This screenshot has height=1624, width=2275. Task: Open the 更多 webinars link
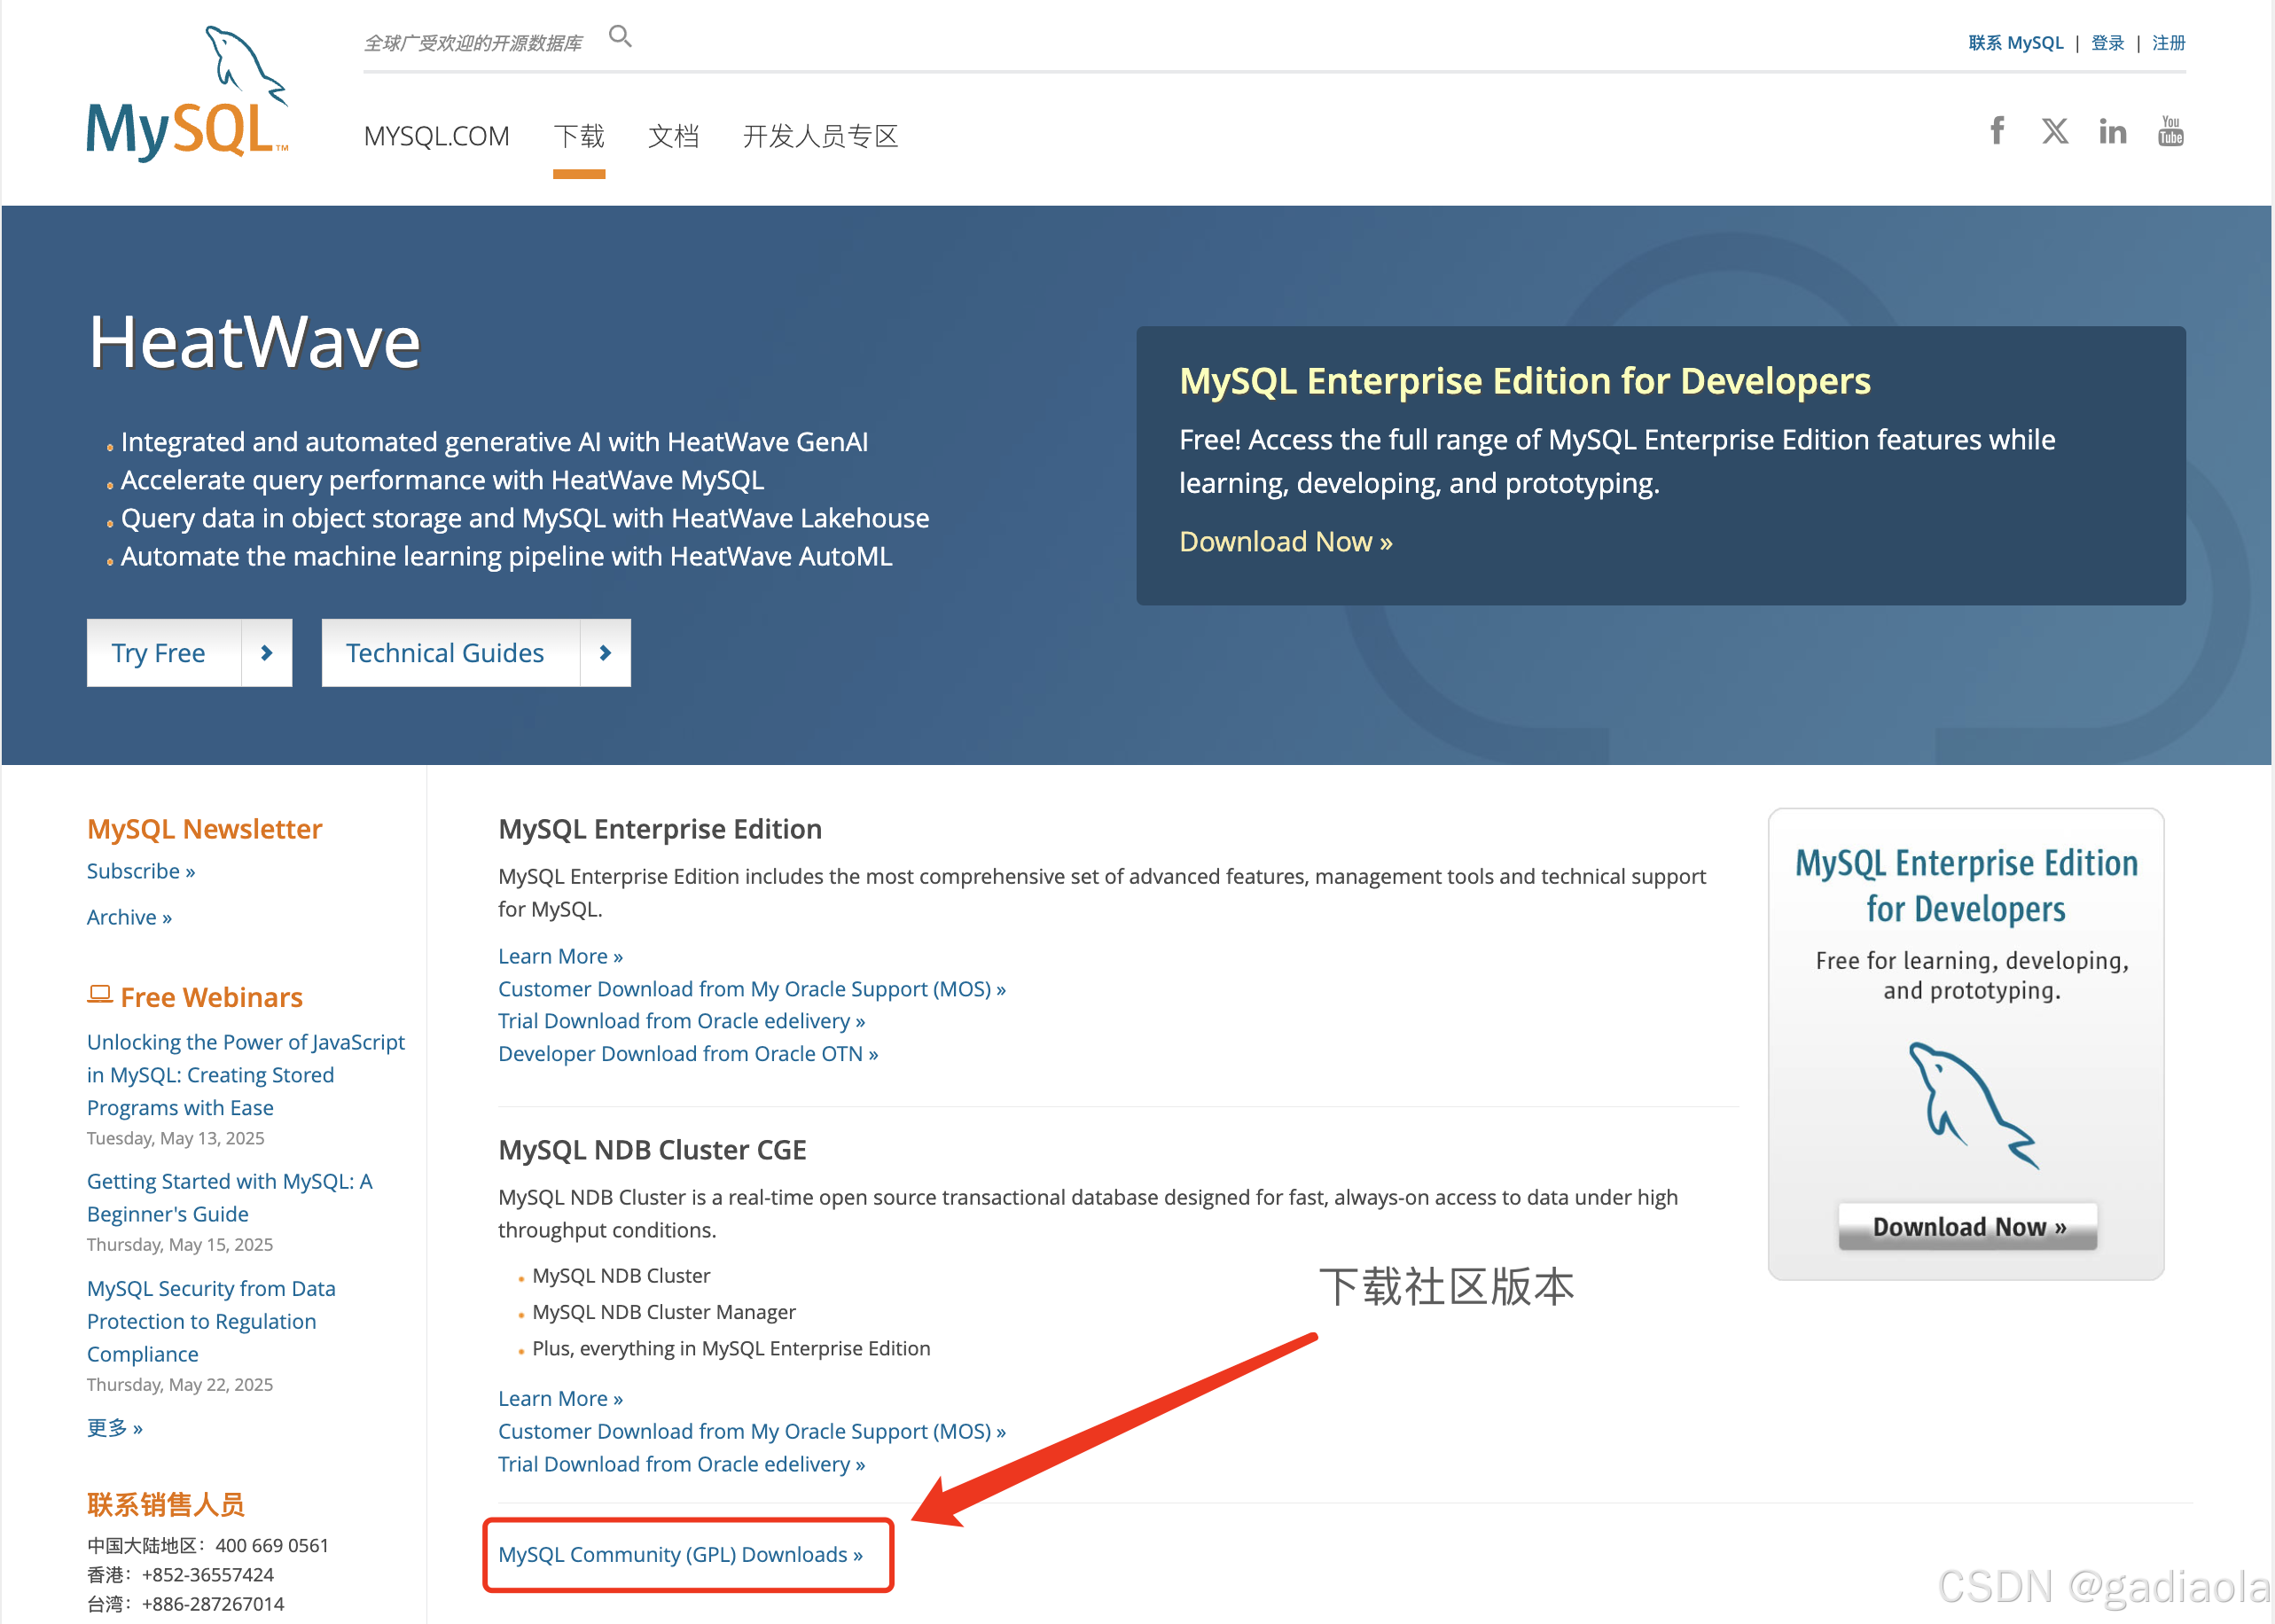[114, 1428]
